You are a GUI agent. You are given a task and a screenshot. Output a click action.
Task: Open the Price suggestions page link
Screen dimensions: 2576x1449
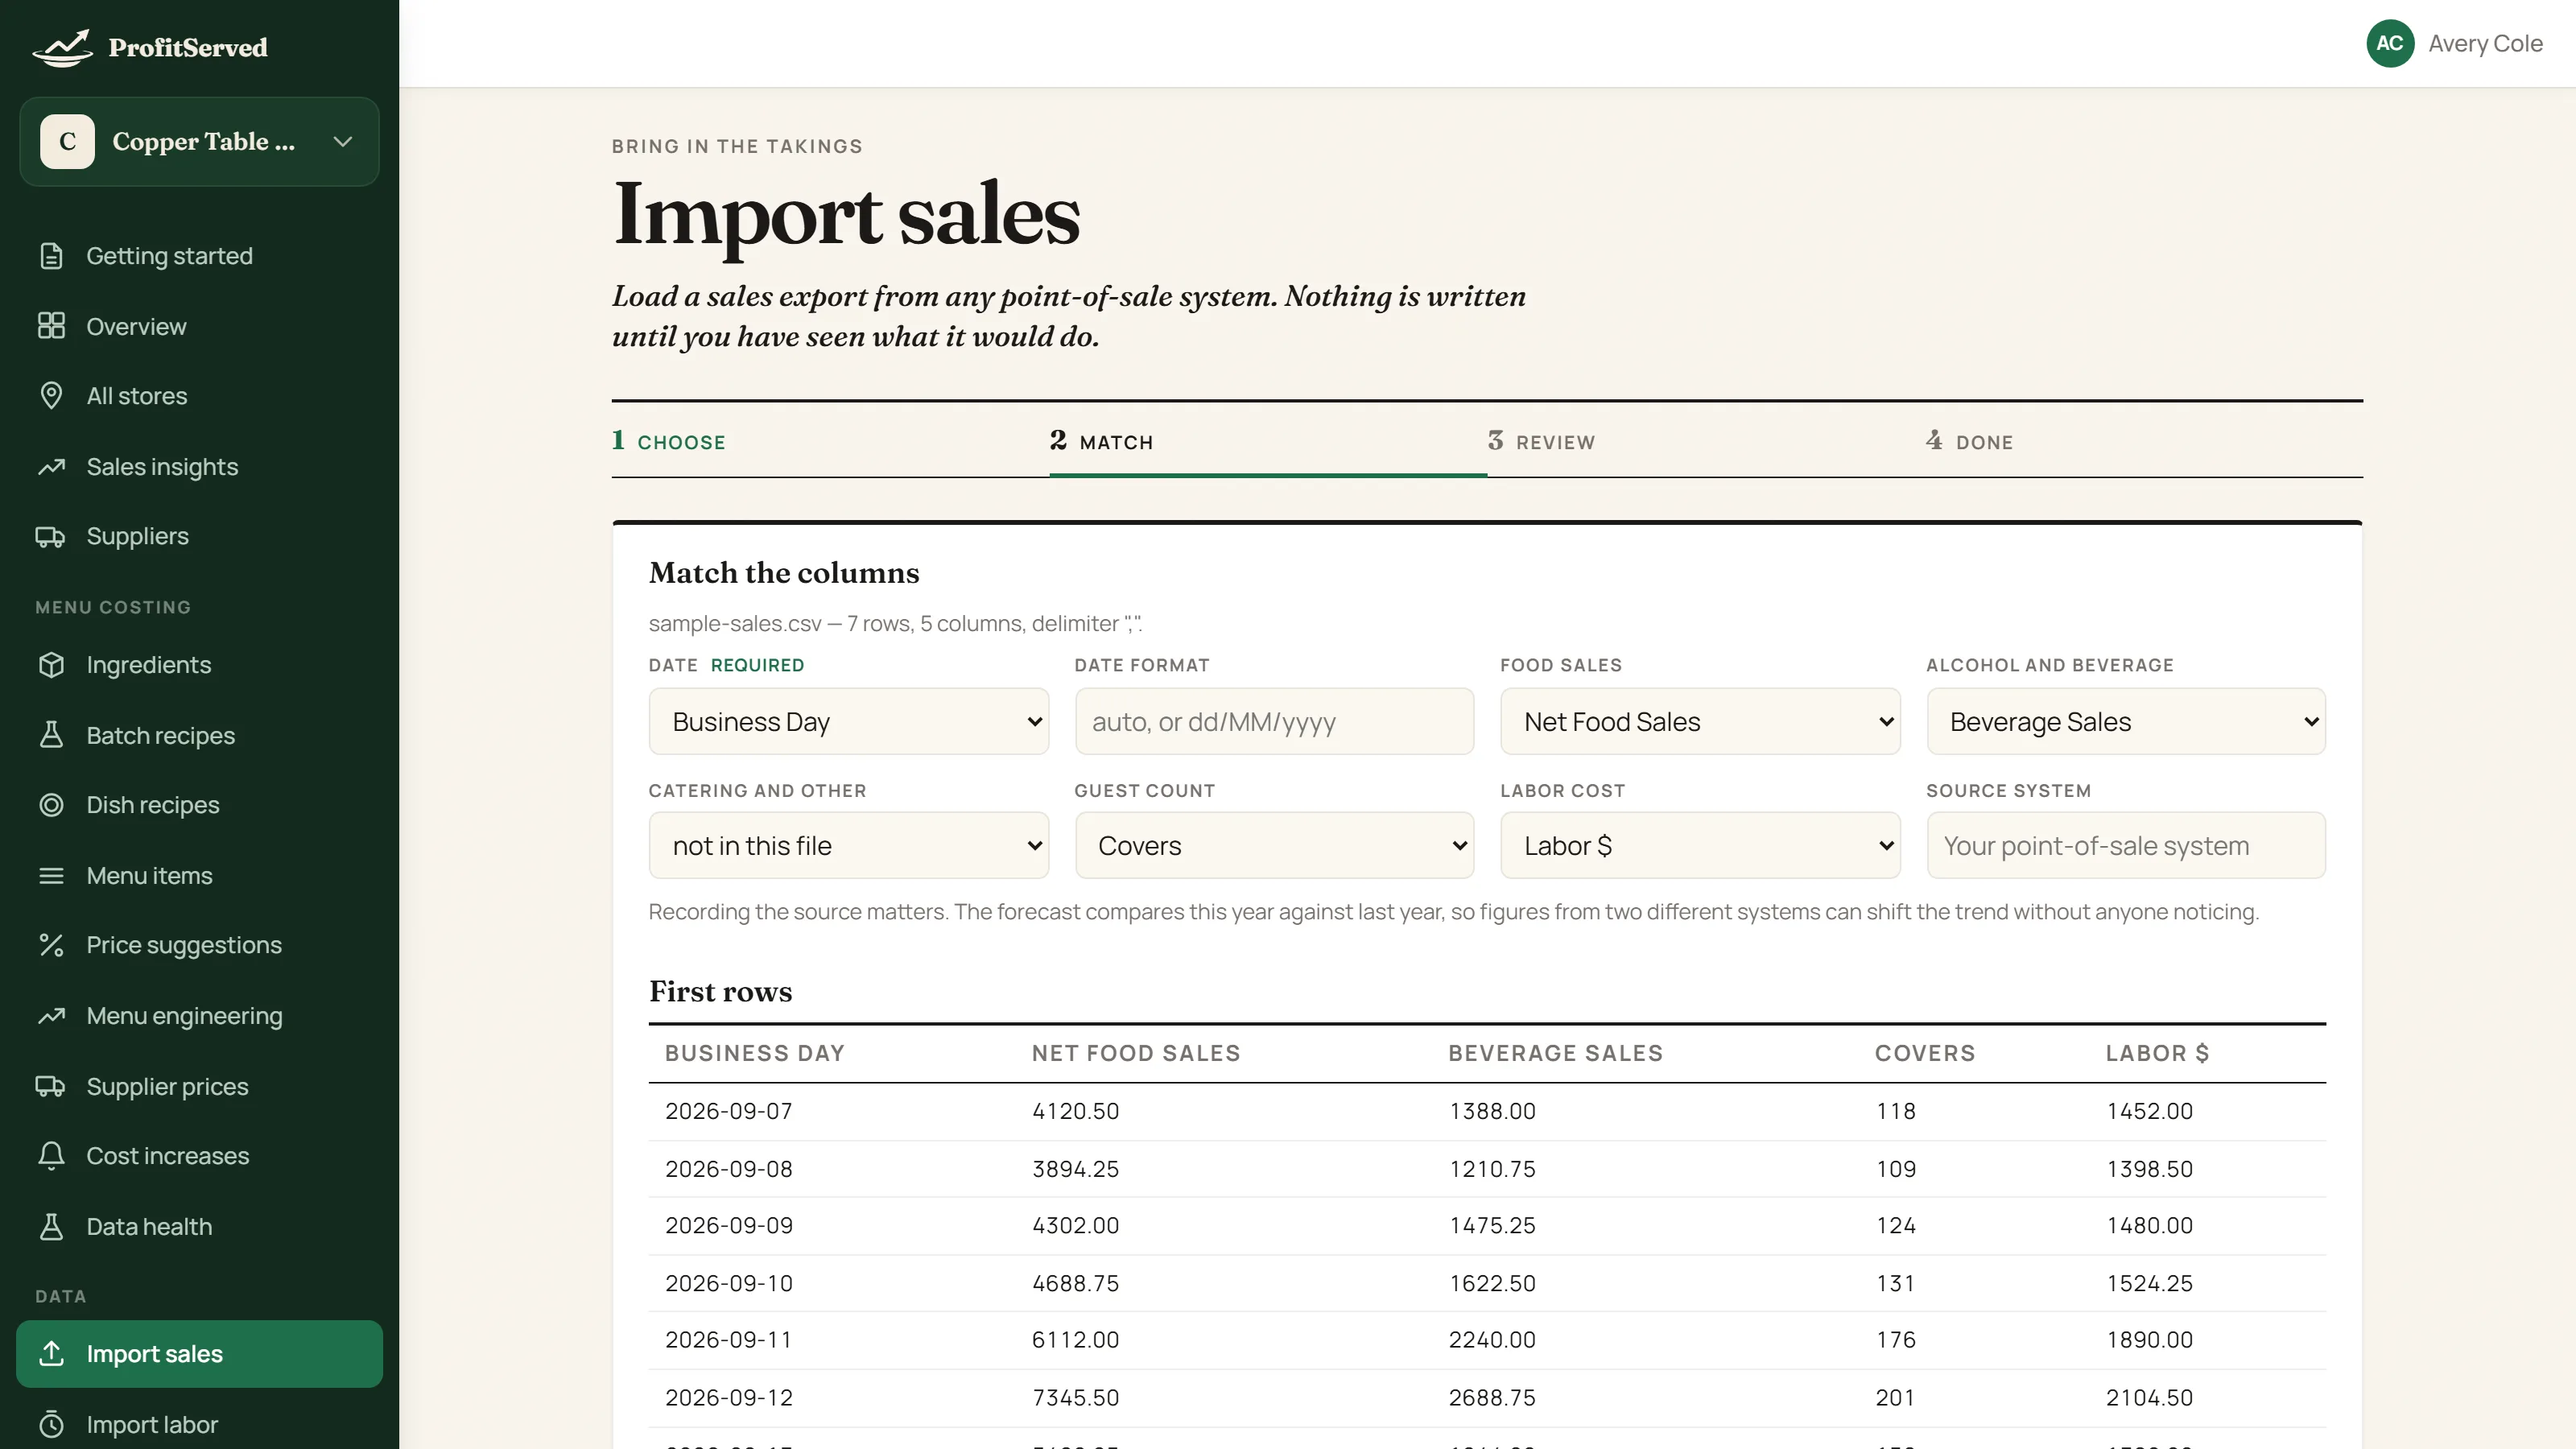pyautogui.click(x=184, y=945)
